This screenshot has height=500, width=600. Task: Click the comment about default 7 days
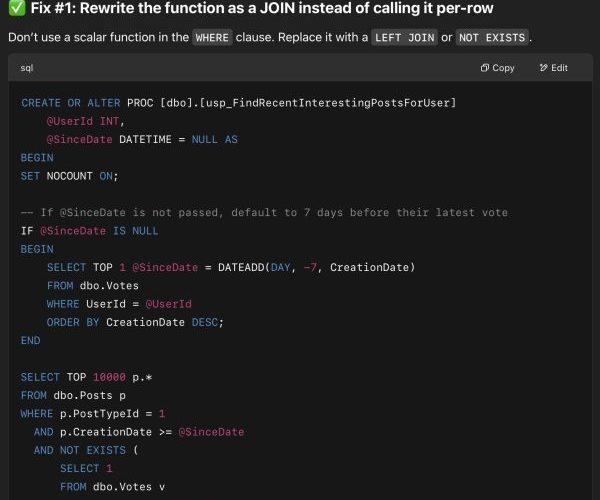click(x=264, y=213)
